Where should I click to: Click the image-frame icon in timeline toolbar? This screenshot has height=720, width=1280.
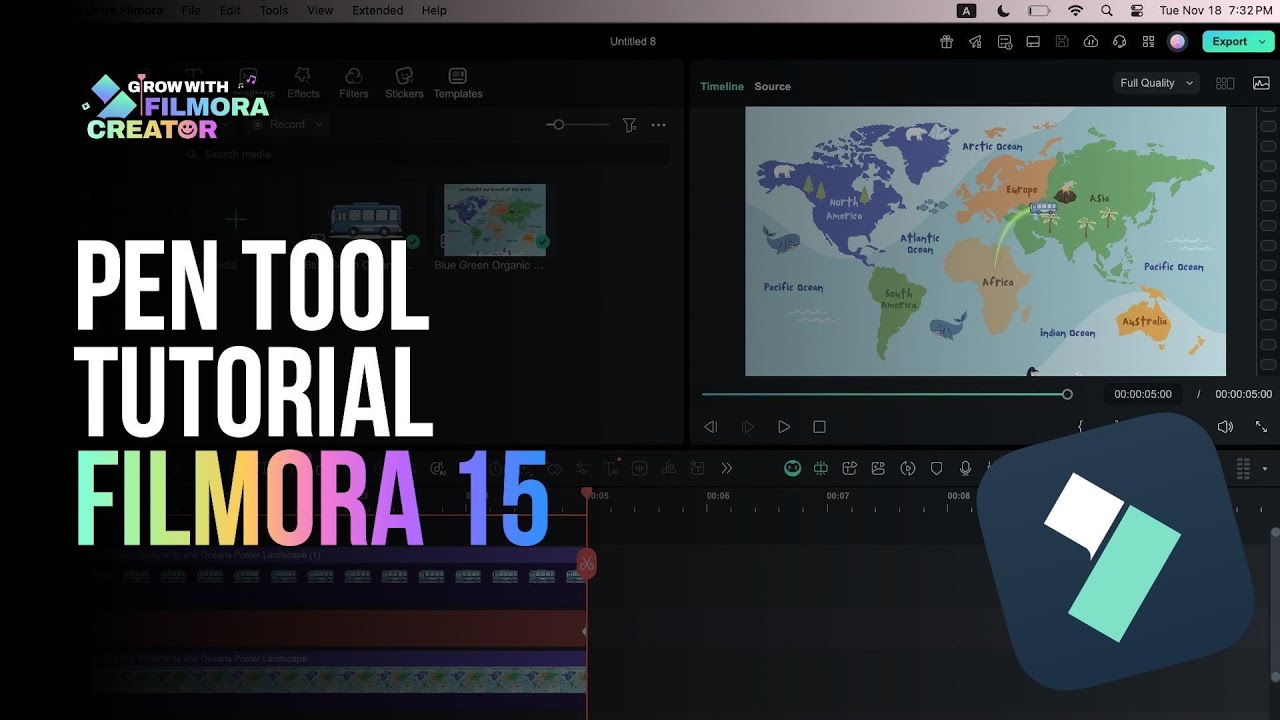click(878, 468)
